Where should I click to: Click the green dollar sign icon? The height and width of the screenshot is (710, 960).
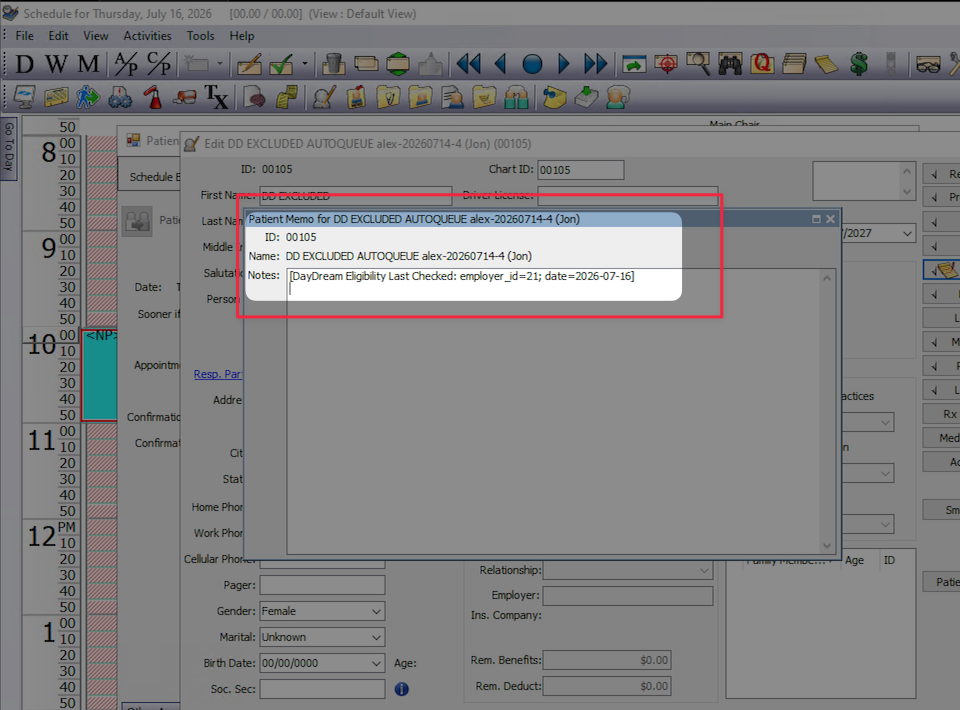point(859,64)
